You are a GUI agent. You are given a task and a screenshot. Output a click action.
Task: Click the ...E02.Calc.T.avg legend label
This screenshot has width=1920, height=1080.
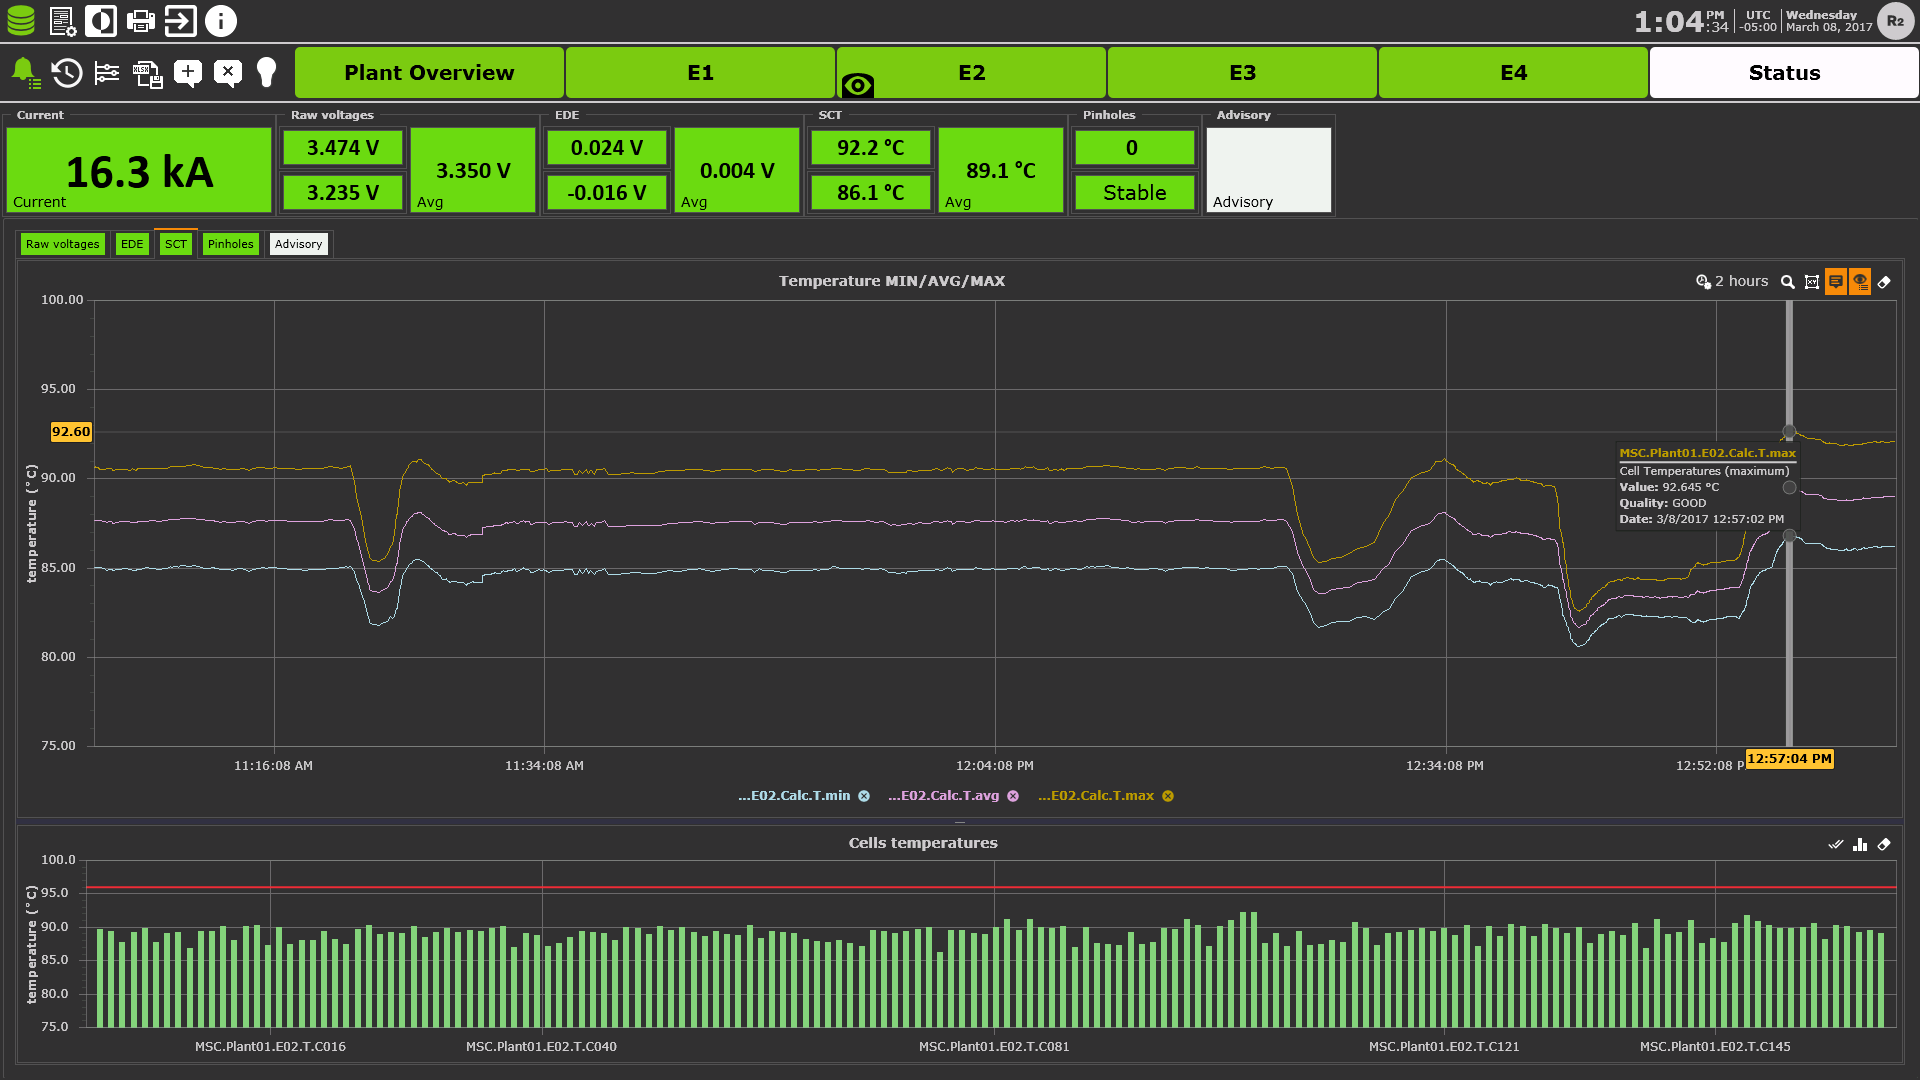pyautogui.click(x=943, y=796)
